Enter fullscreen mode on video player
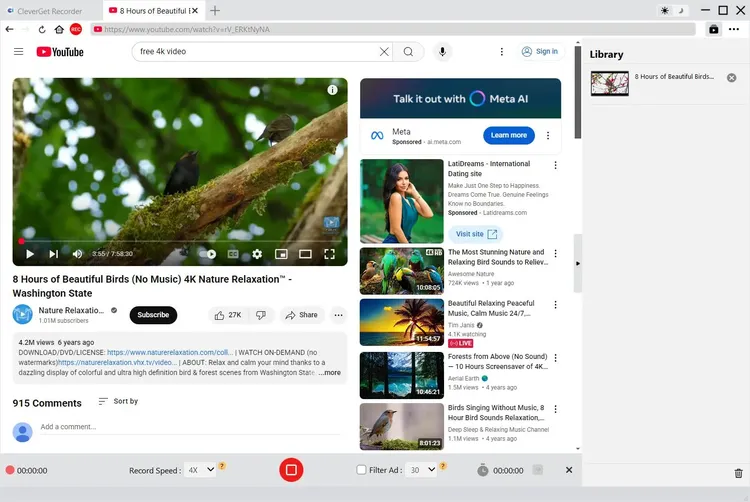This screenshot has height=502, width=750. [330, 254]
